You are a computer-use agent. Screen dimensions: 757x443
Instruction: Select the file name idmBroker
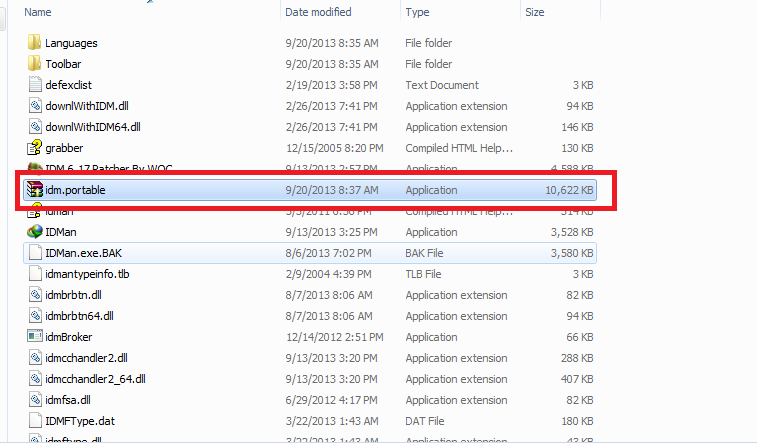pyautogui.click(x=69, y=337)
